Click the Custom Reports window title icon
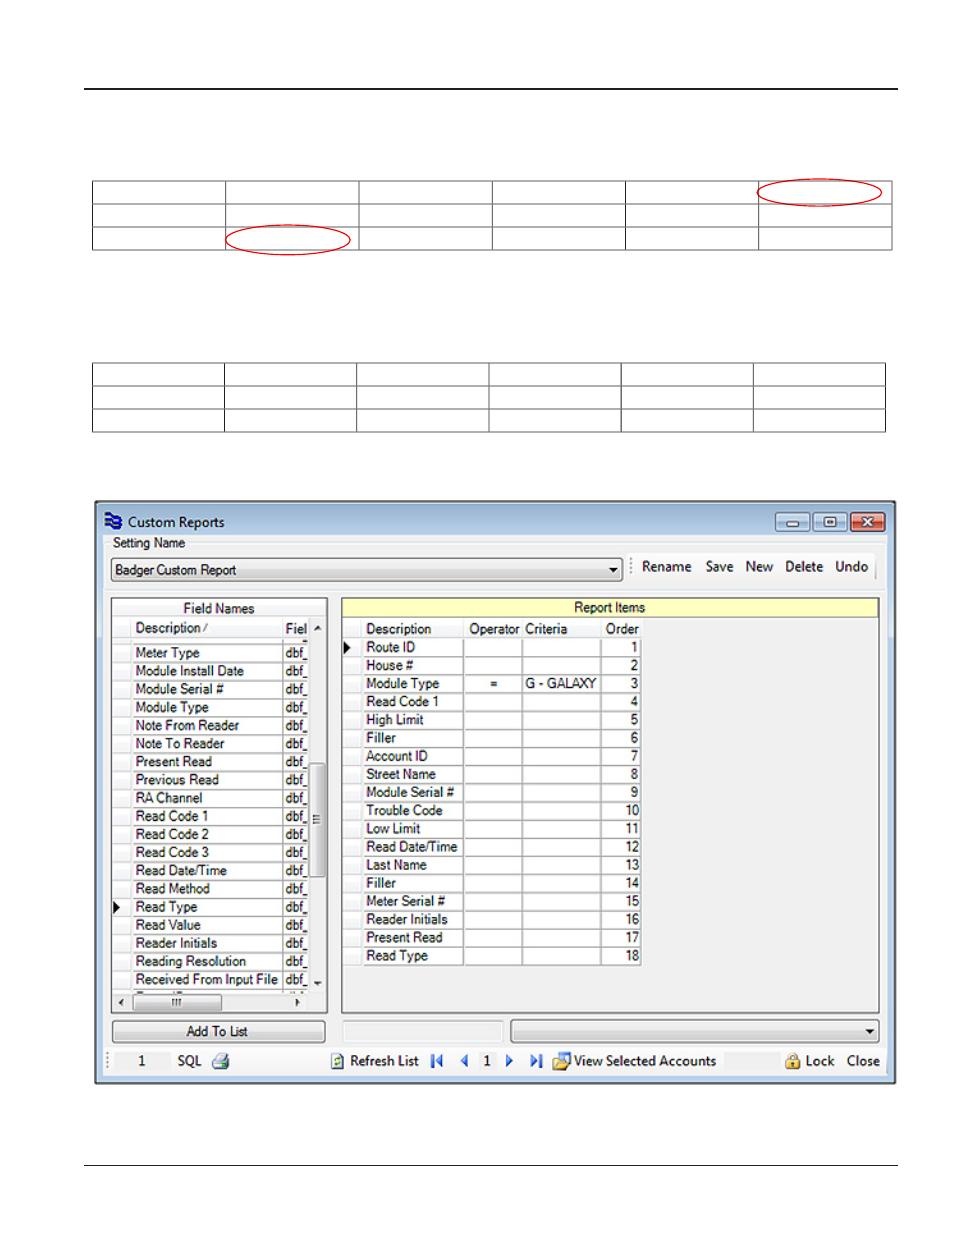The height and width of the screenshot is (1235, 954). (113, 521)
